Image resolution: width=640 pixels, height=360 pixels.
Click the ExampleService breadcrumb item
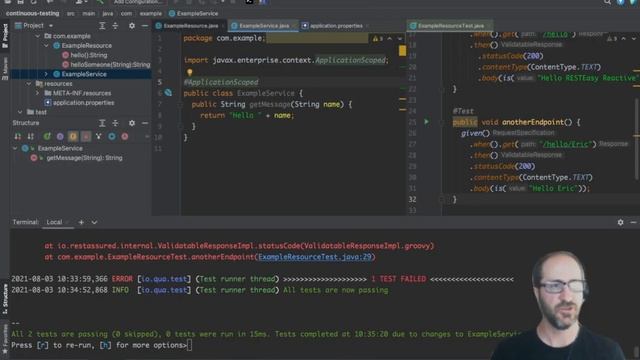pyautogui.click(x=193, y=13)
